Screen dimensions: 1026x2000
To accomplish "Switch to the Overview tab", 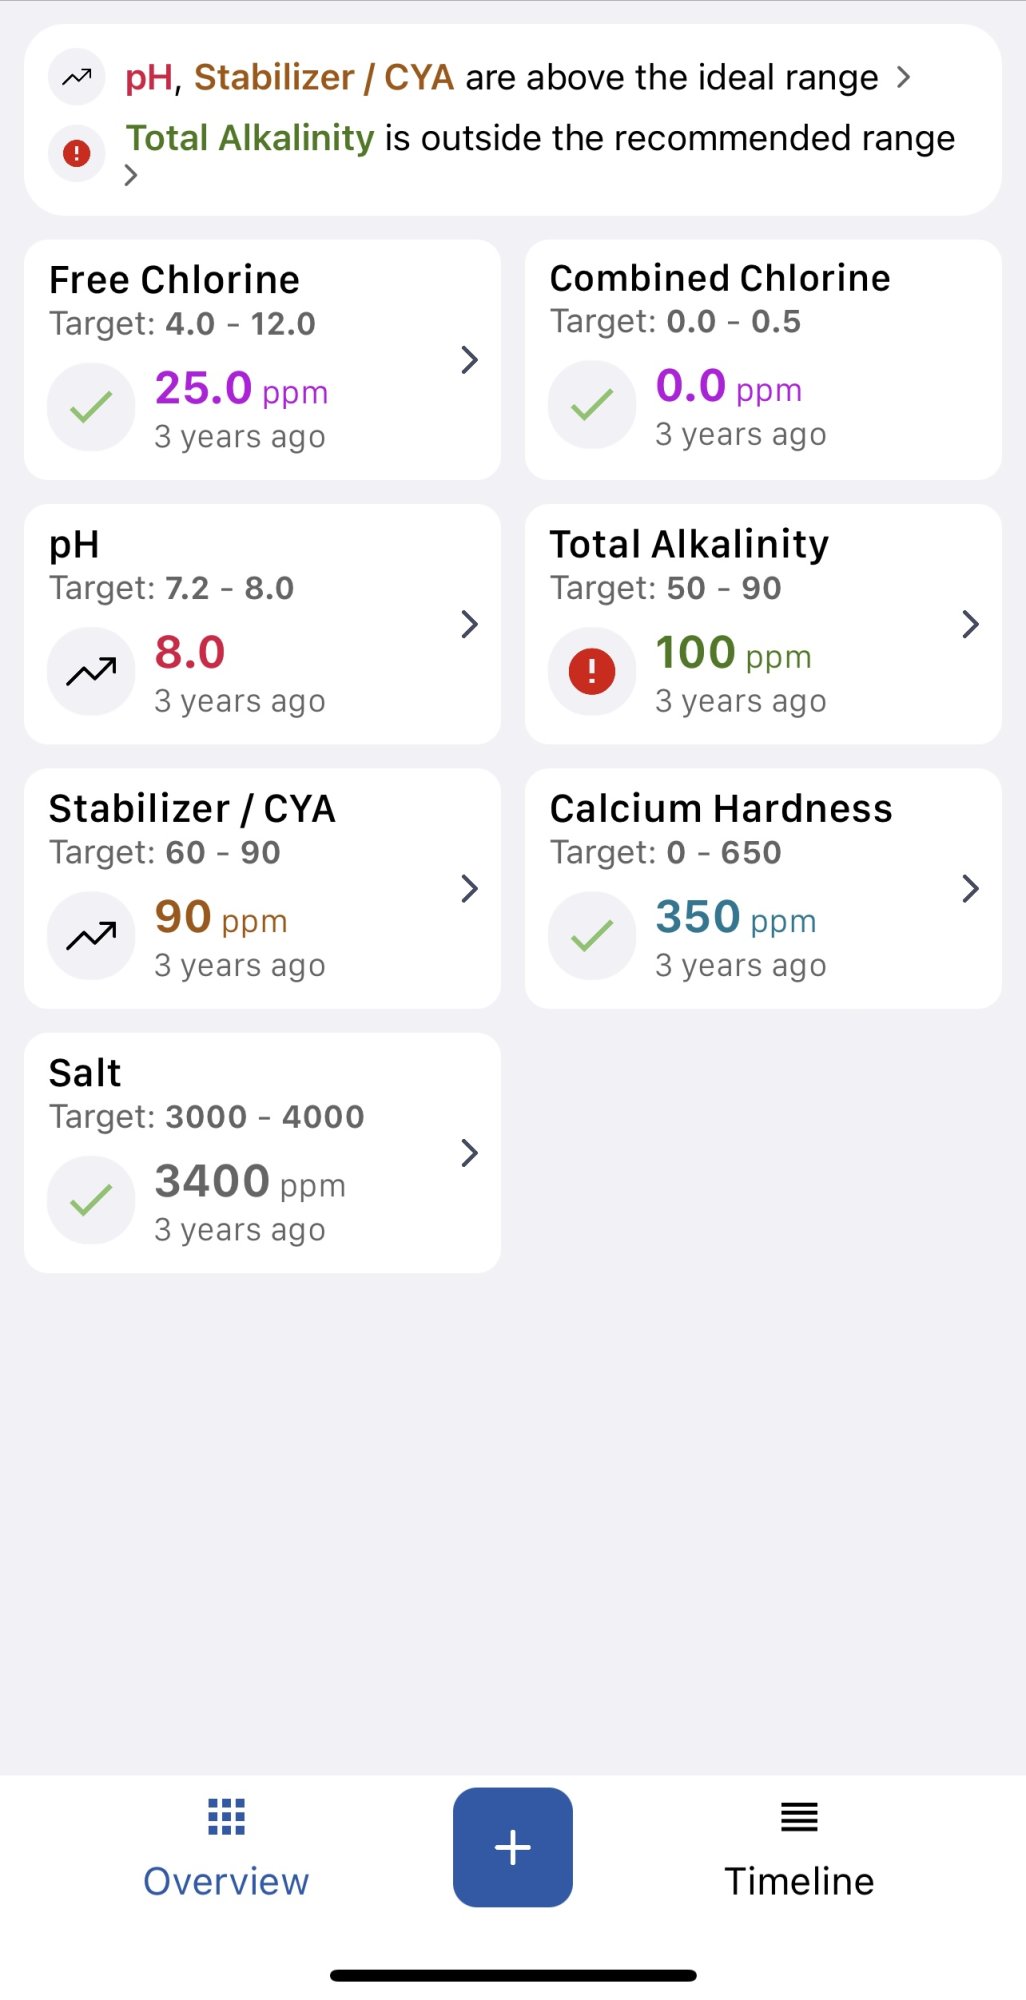I will 226,1848.
